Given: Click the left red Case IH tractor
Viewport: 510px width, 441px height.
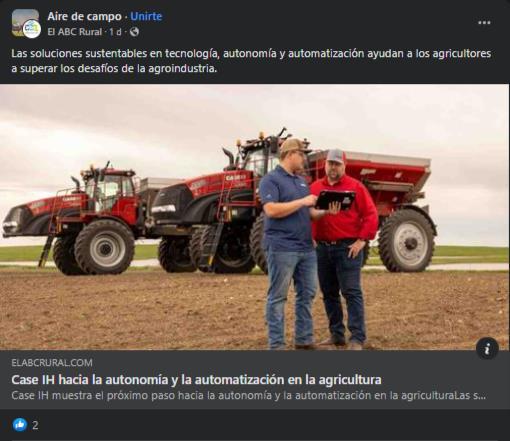Looking at the screenshot, I should [x=75, y=220].
